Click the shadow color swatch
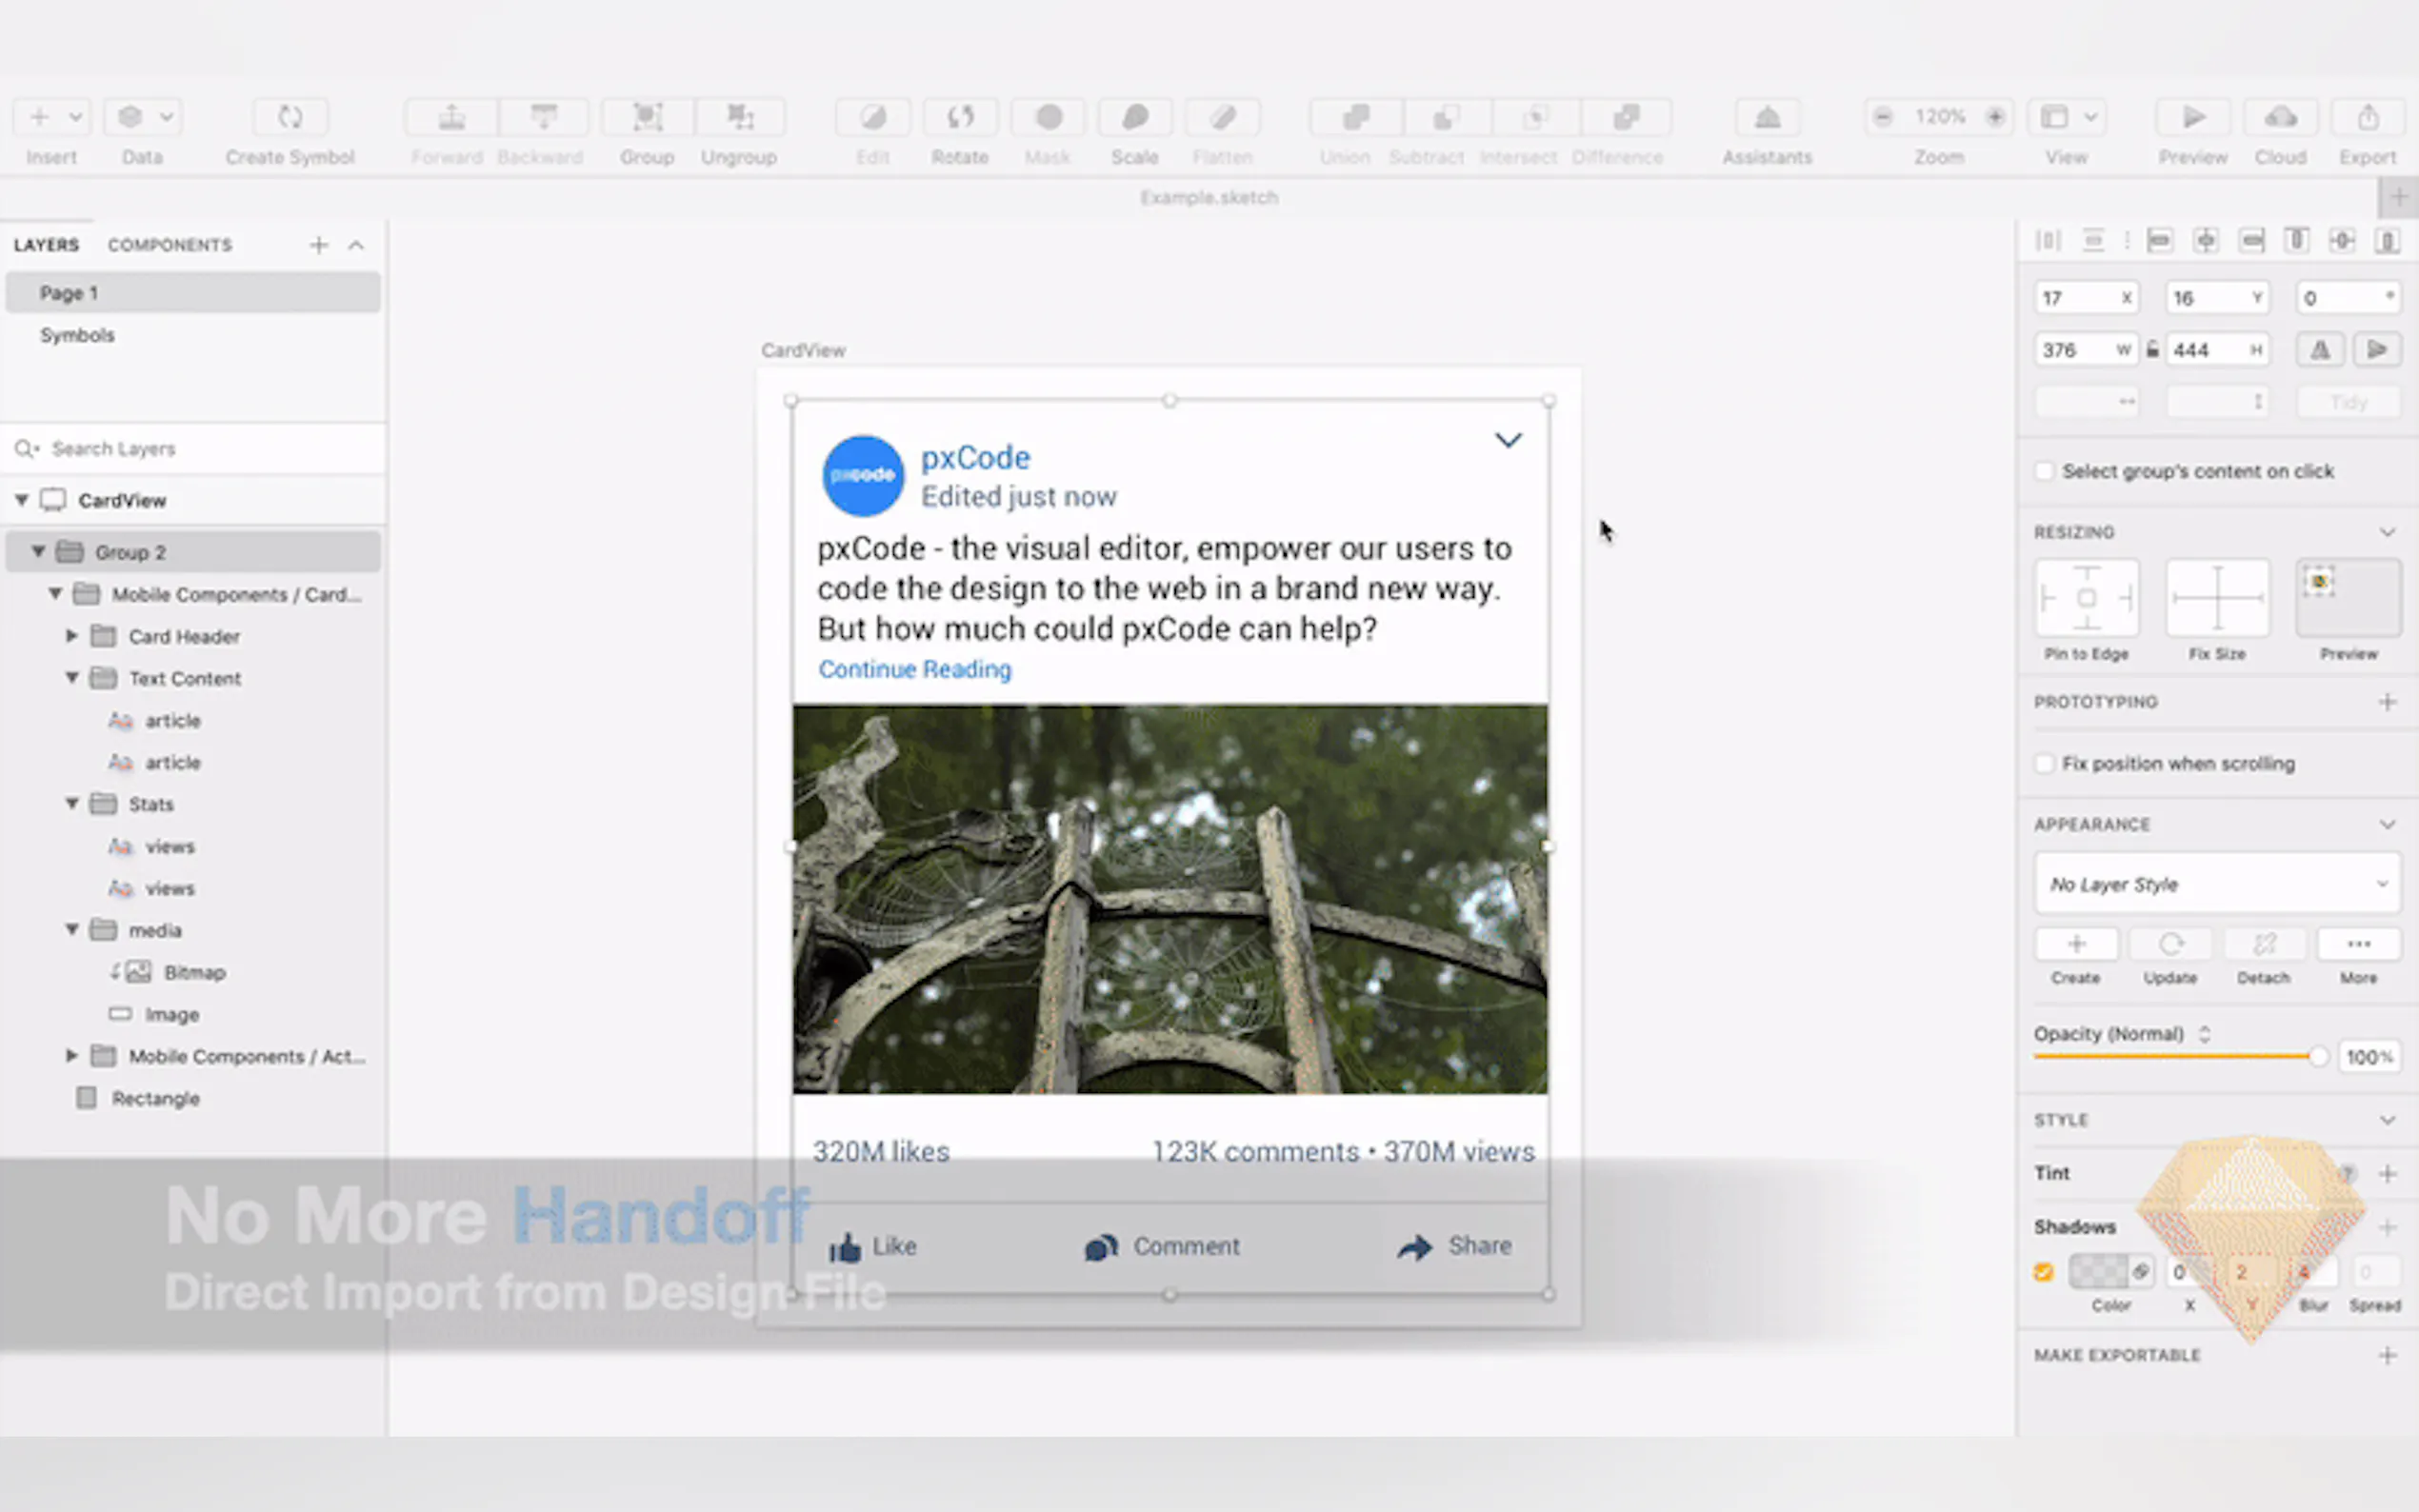This screenshot has width=2419, height=1512. coord(2099,1272)
